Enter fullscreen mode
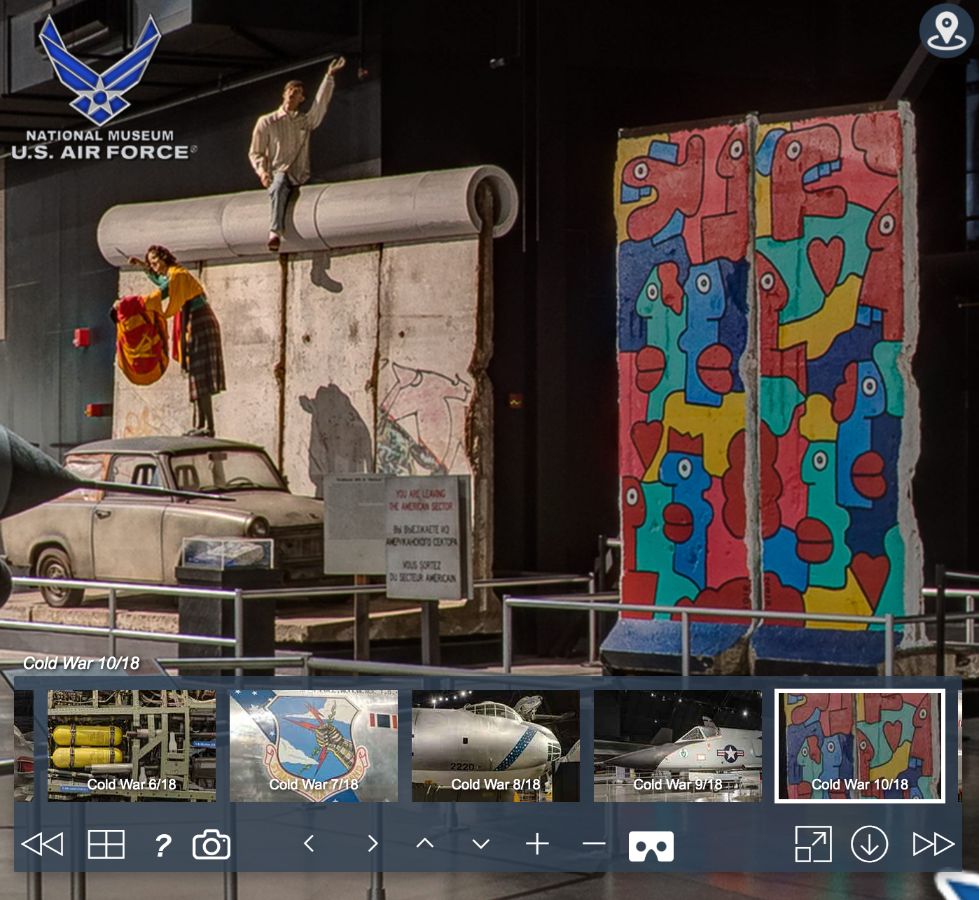Screen dimensions: 979x900 pyautogui.click(x=813, y=844)
